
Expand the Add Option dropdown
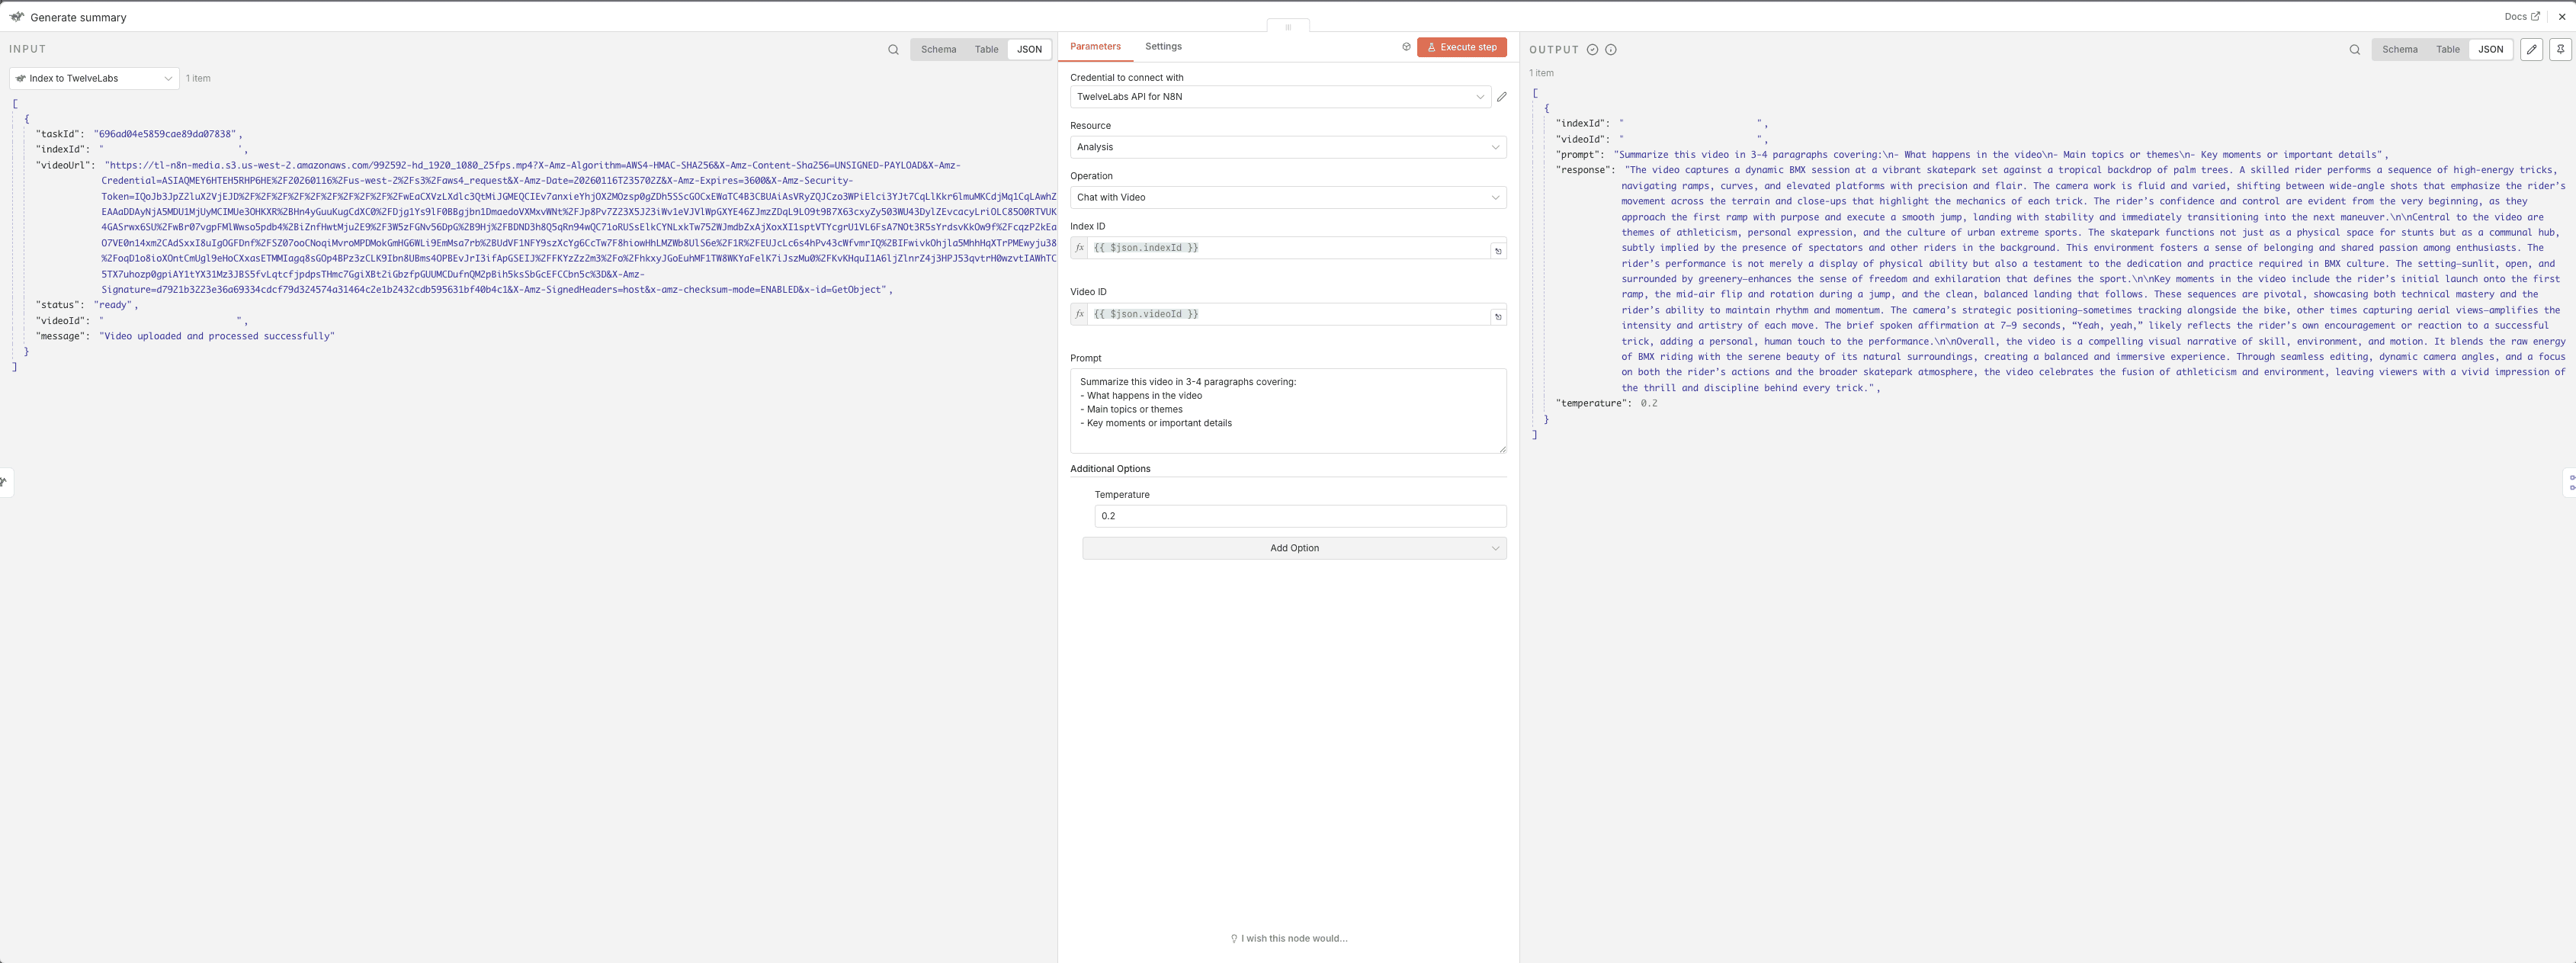pos(1294,548)
